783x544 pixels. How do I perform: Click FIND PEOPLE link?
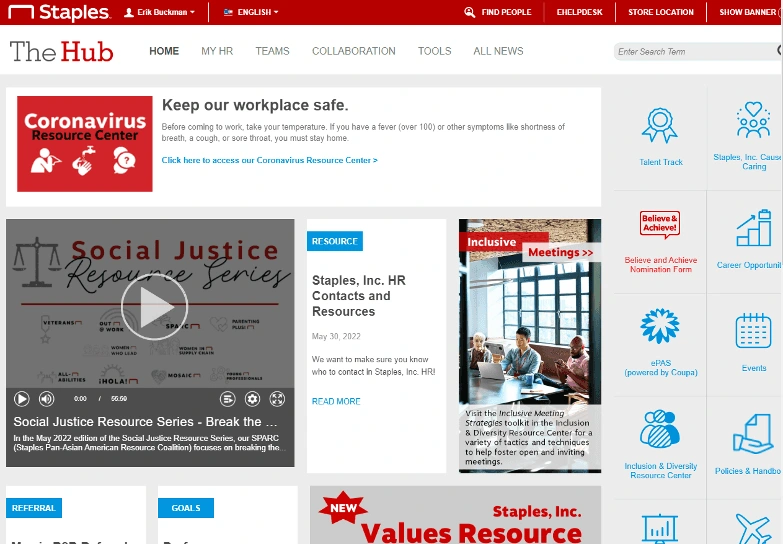point(506,12)
